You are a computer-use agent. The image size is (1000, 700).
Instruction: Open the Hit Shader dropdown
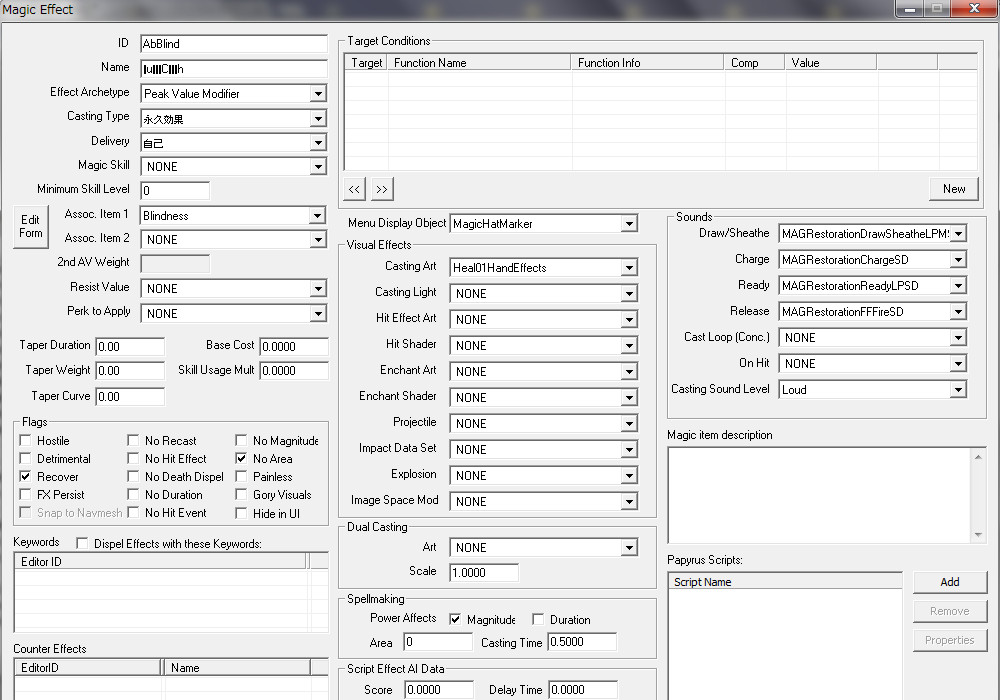click(x=629, y=346)
